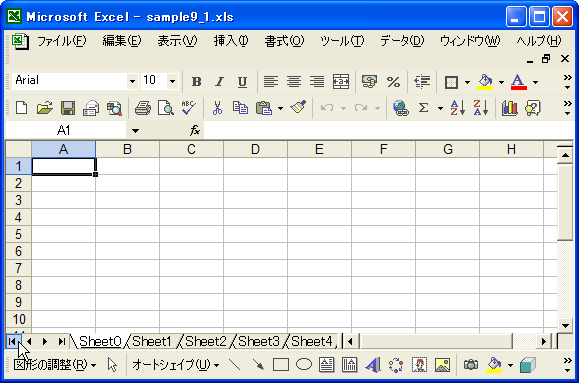Image resolution: width=579 pixels, height=383 pixels.
Task: Toggle Align Left
Action: (x=271, y=82)
